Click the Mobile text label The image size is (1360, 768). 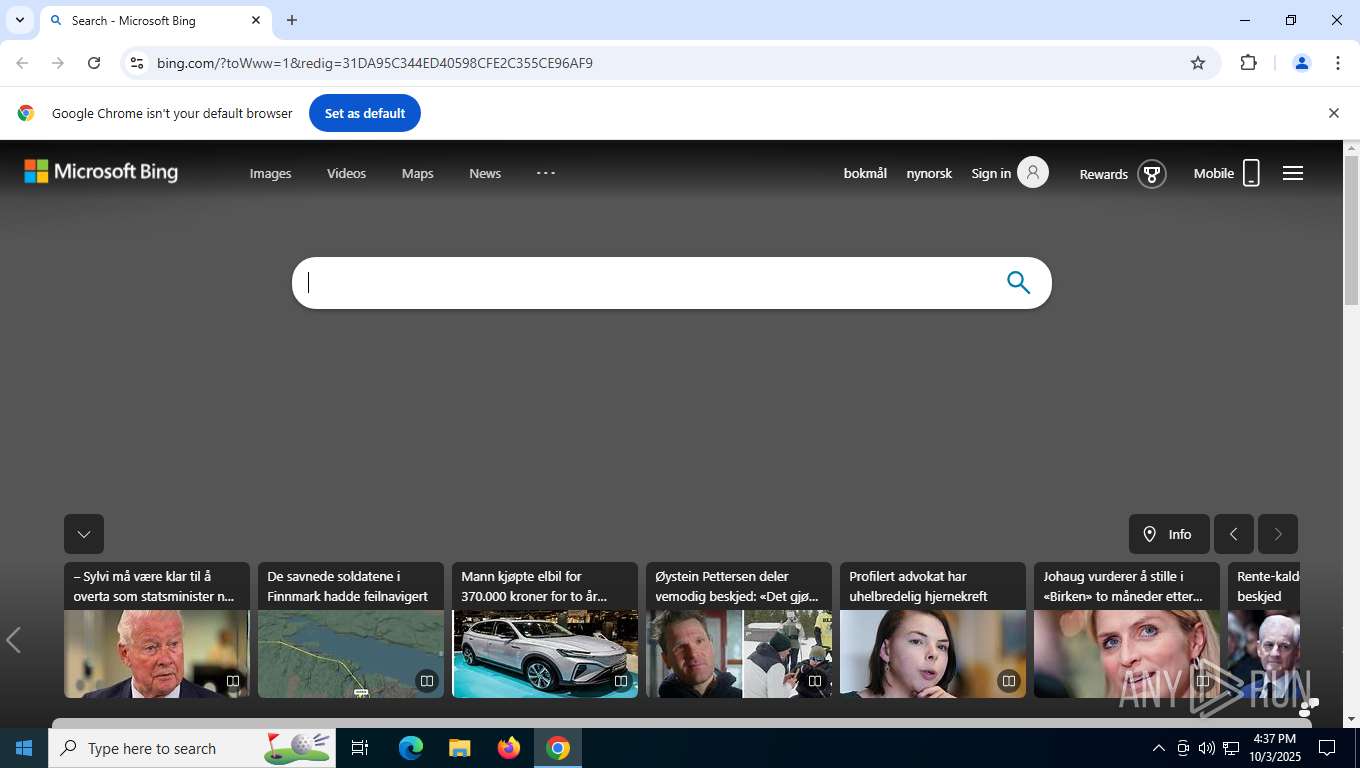(x=1214, y=173)
